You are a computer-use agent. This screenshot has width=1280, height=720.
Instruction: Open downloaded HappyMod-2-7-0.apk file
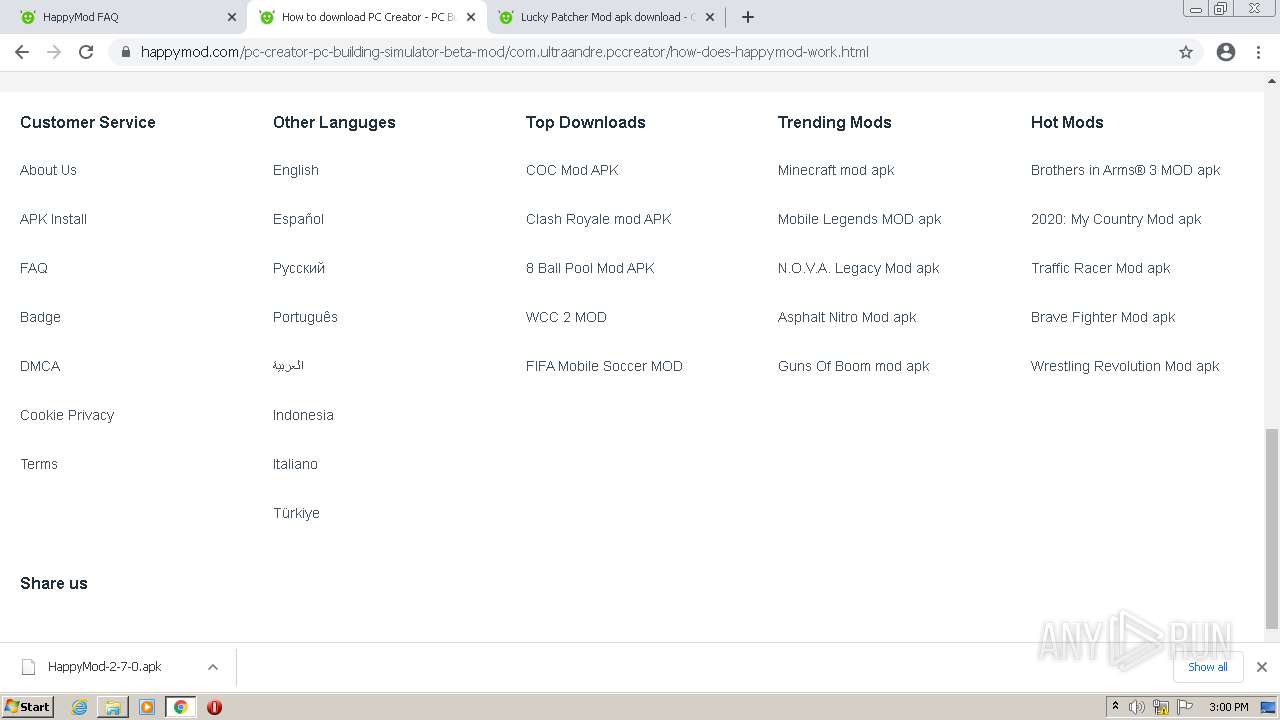104,667
